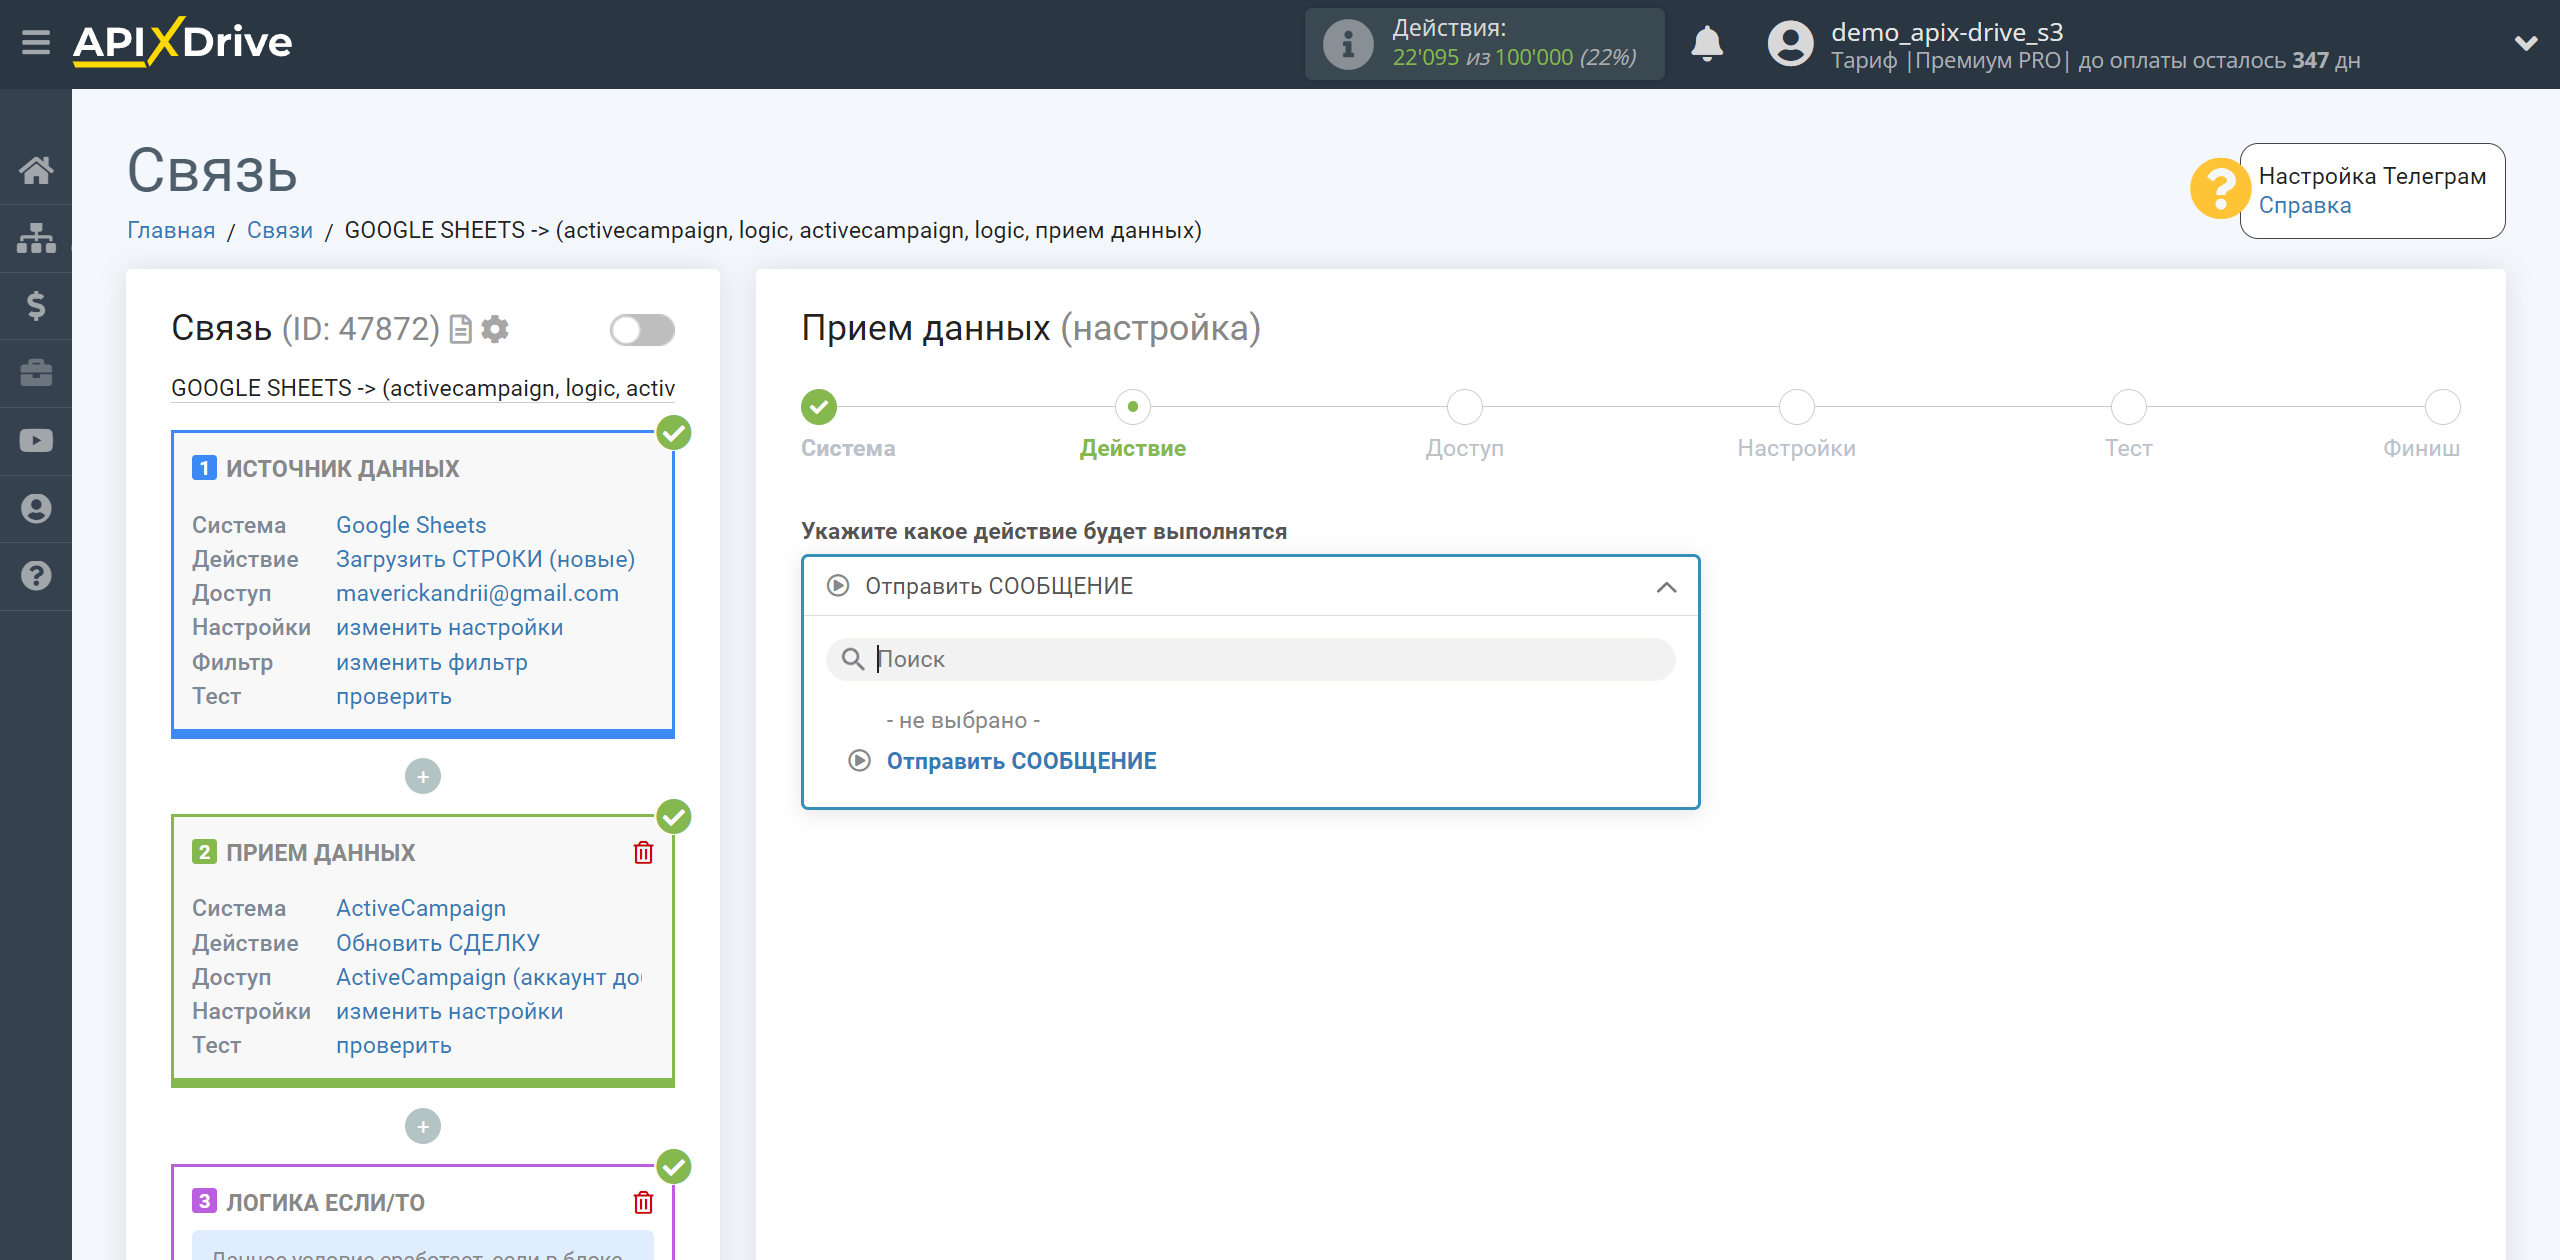Click the demo_apix-drive_s3 account name

(x=1947, y=32)
